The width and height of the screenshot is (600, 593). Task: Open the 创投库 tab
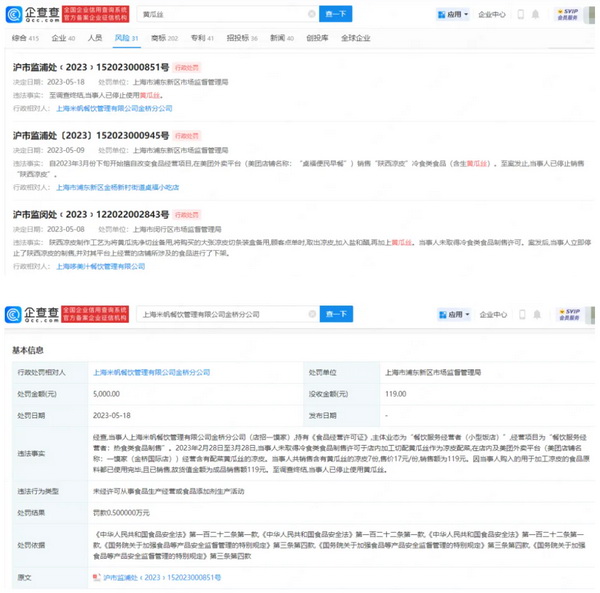[x=317, y=38]
